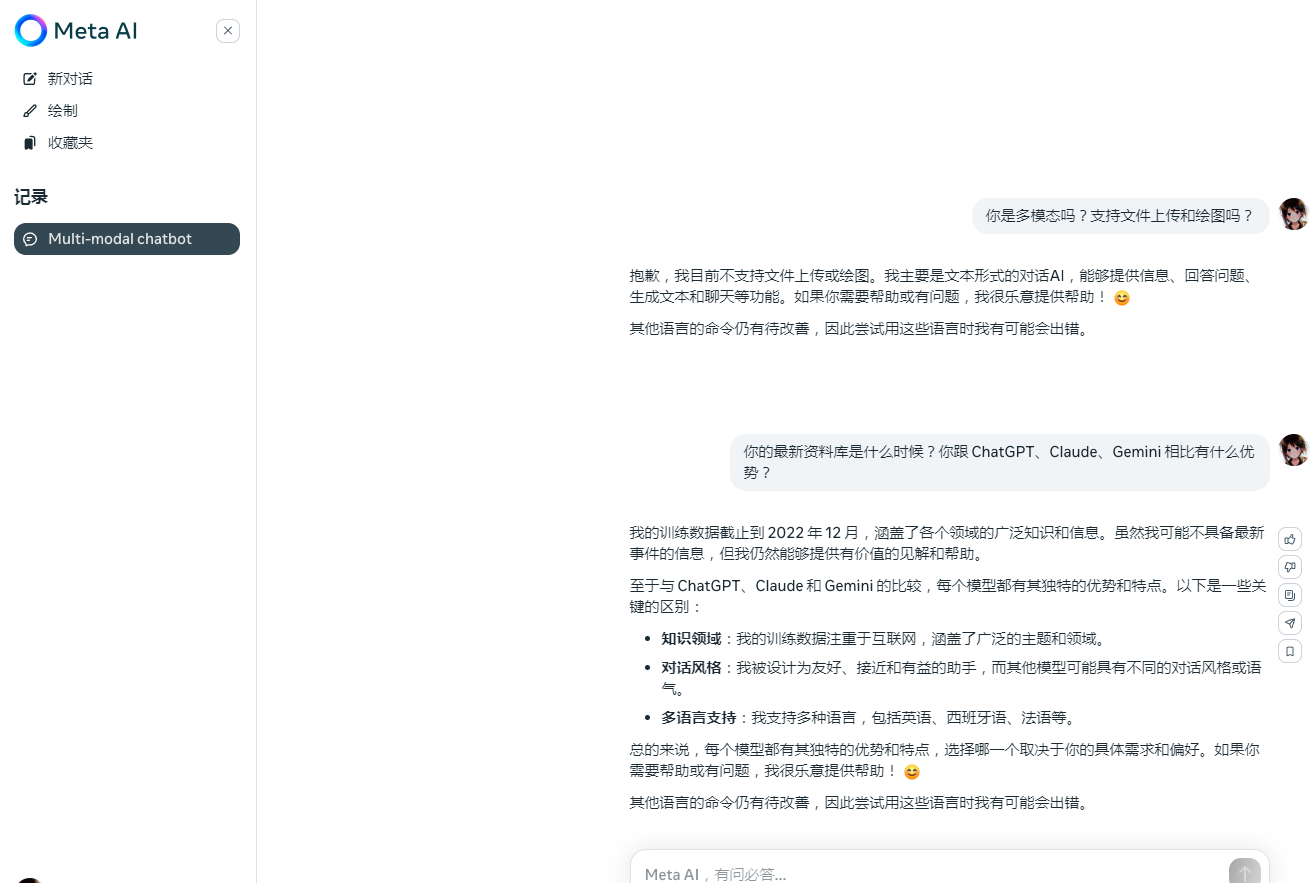
Task: Share the response with the send icon
Action: pos(1290,623)
